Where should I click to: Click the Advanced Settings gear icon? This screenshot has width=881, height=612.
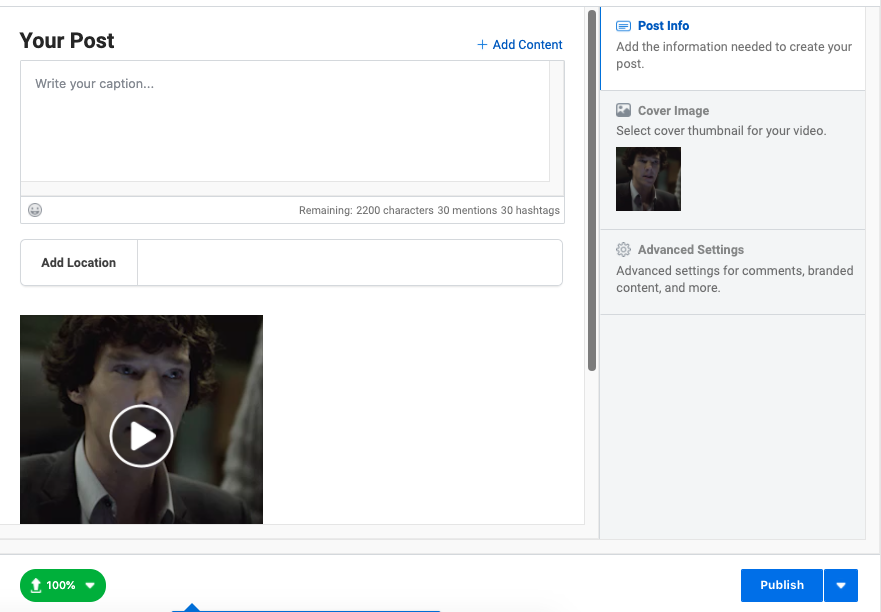pos(623,249)
